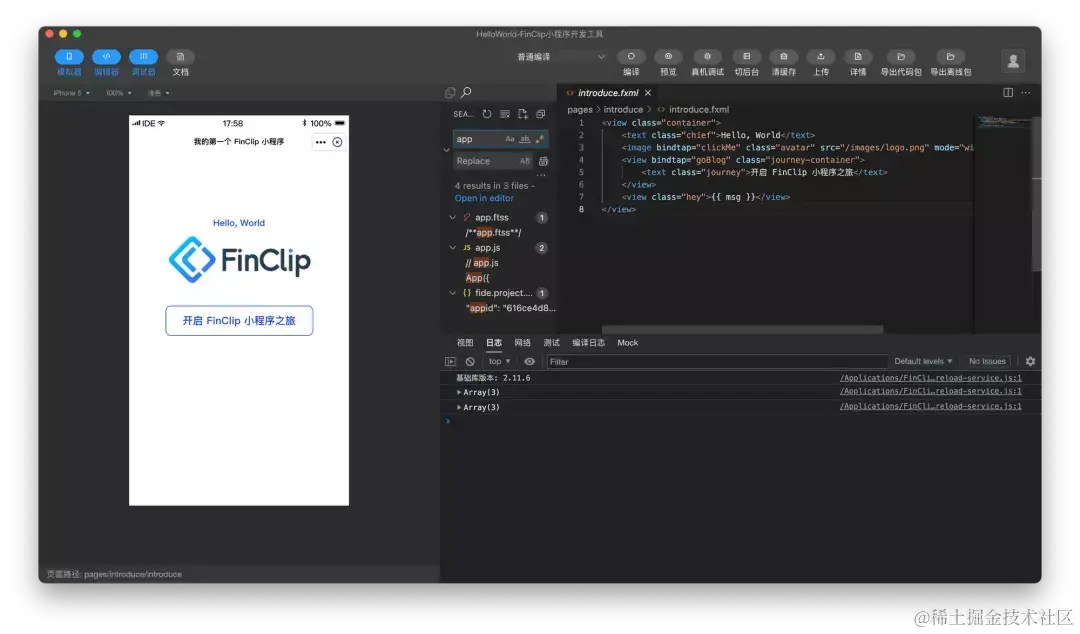Toggle the 编辑器 editor panel button
The height and width of the screenshot is (634, 1080).
pyautogui.click(x=106, y=57)
